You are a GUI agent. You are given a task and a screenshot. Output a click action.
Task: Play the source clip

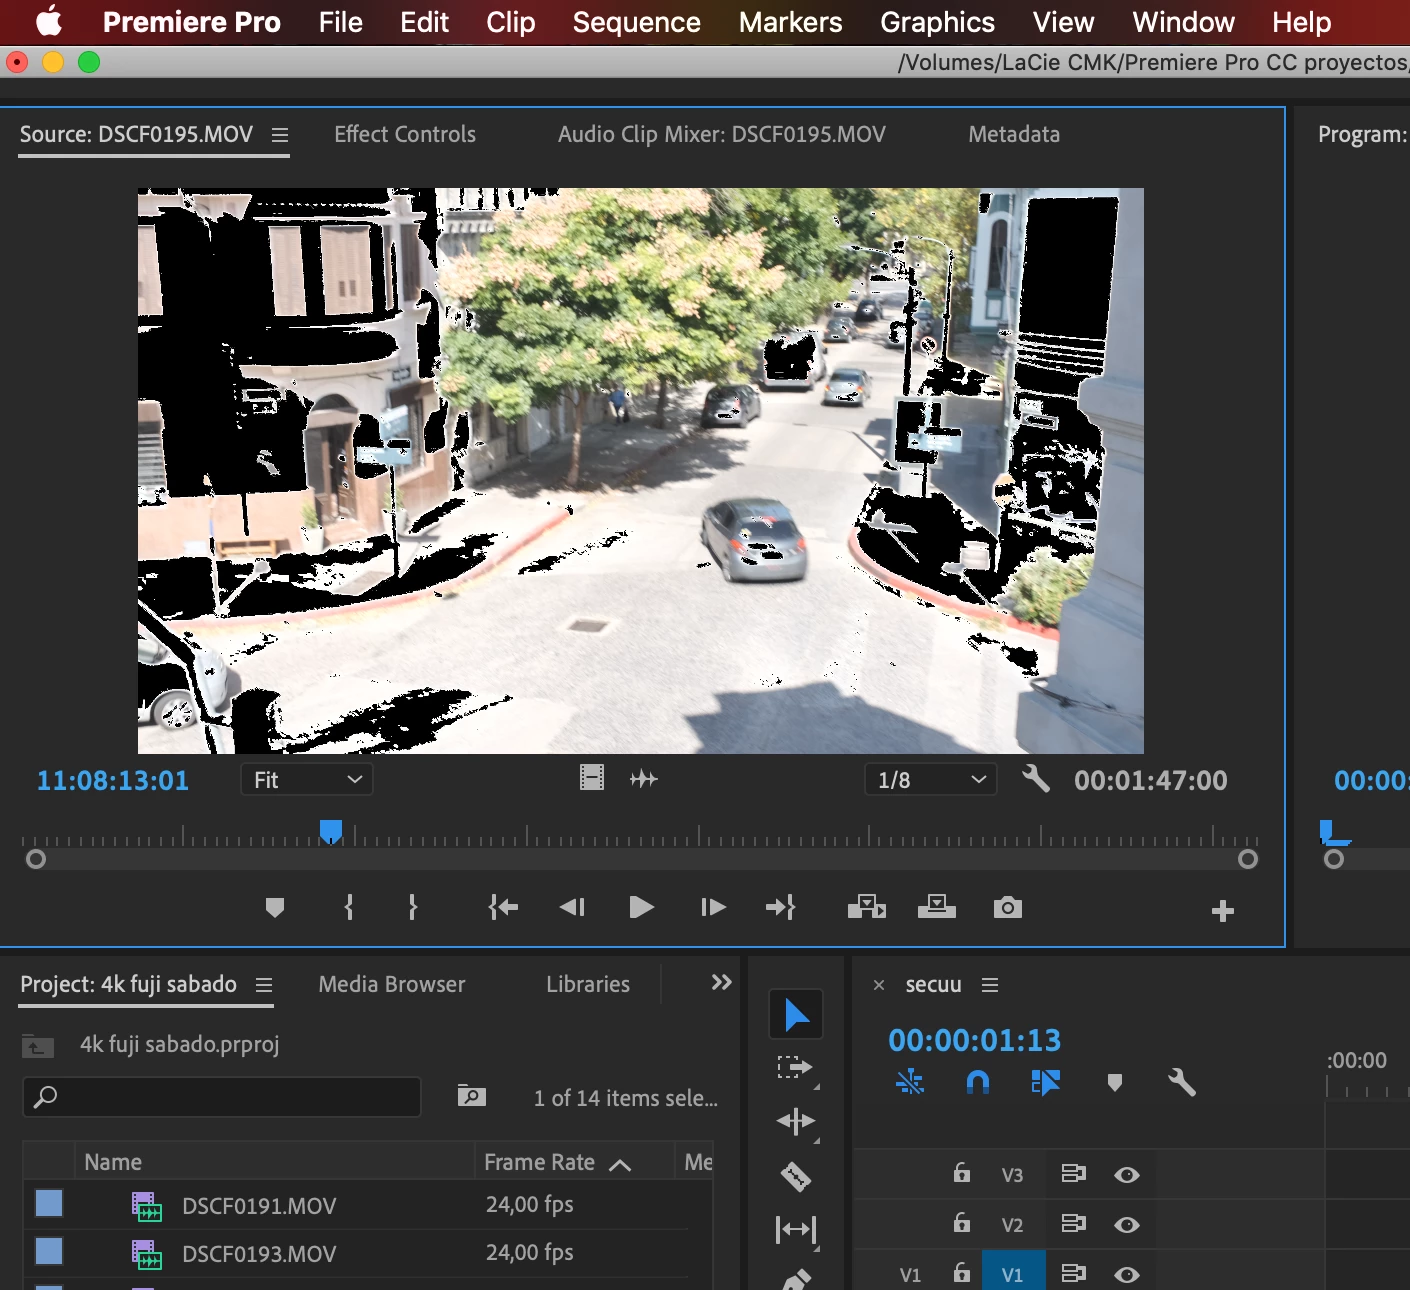pyautogui.click(x=641, y=908)
